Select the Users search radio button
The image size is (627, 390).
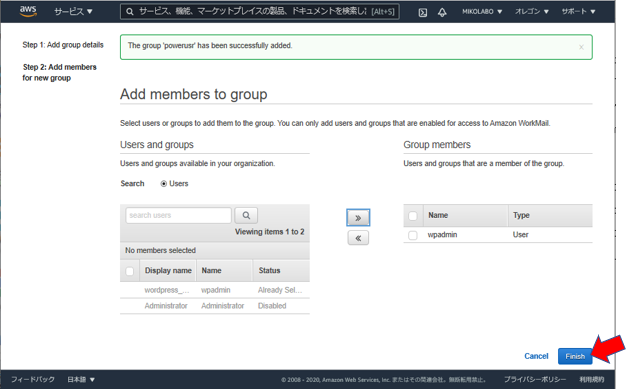pyautogui.click(x=164, y=184)
